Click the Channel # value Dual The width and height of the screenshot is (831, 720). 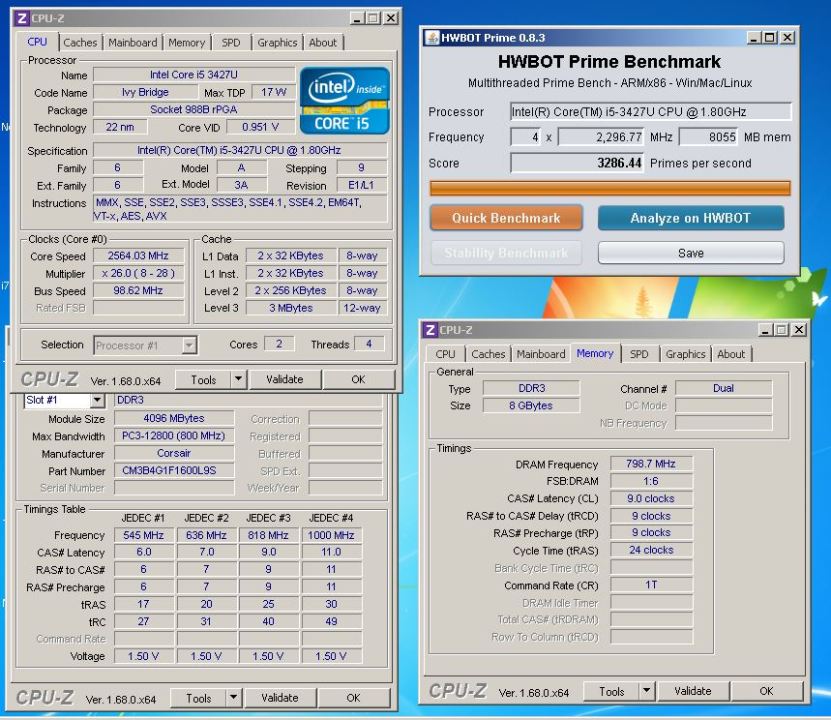[723, 388]
